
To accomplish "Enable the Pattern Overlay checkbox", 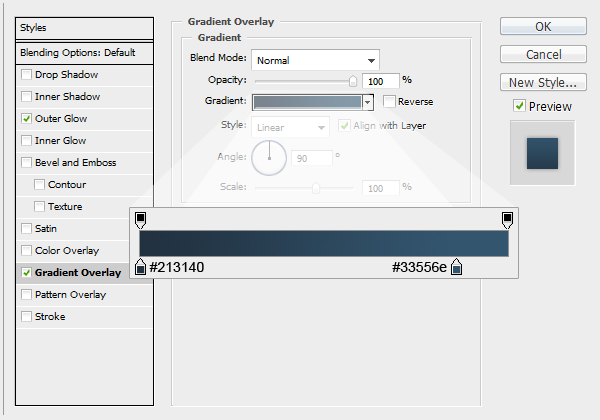I will coord(26,295).
